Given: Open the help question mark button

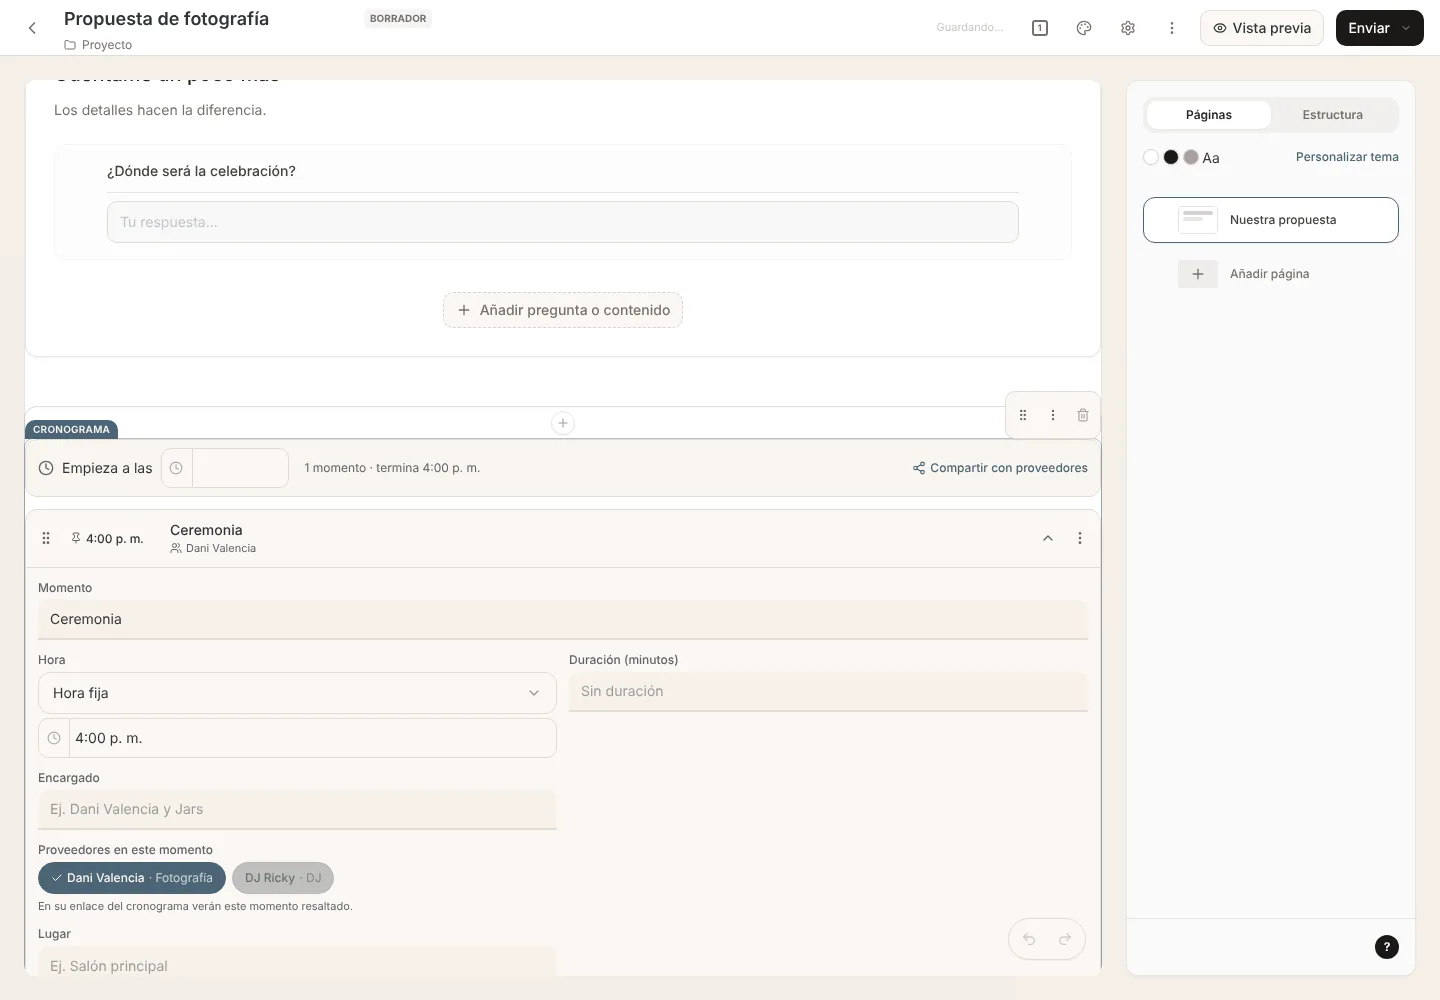Looking at the screenshot, I should tap(1387, 947).
